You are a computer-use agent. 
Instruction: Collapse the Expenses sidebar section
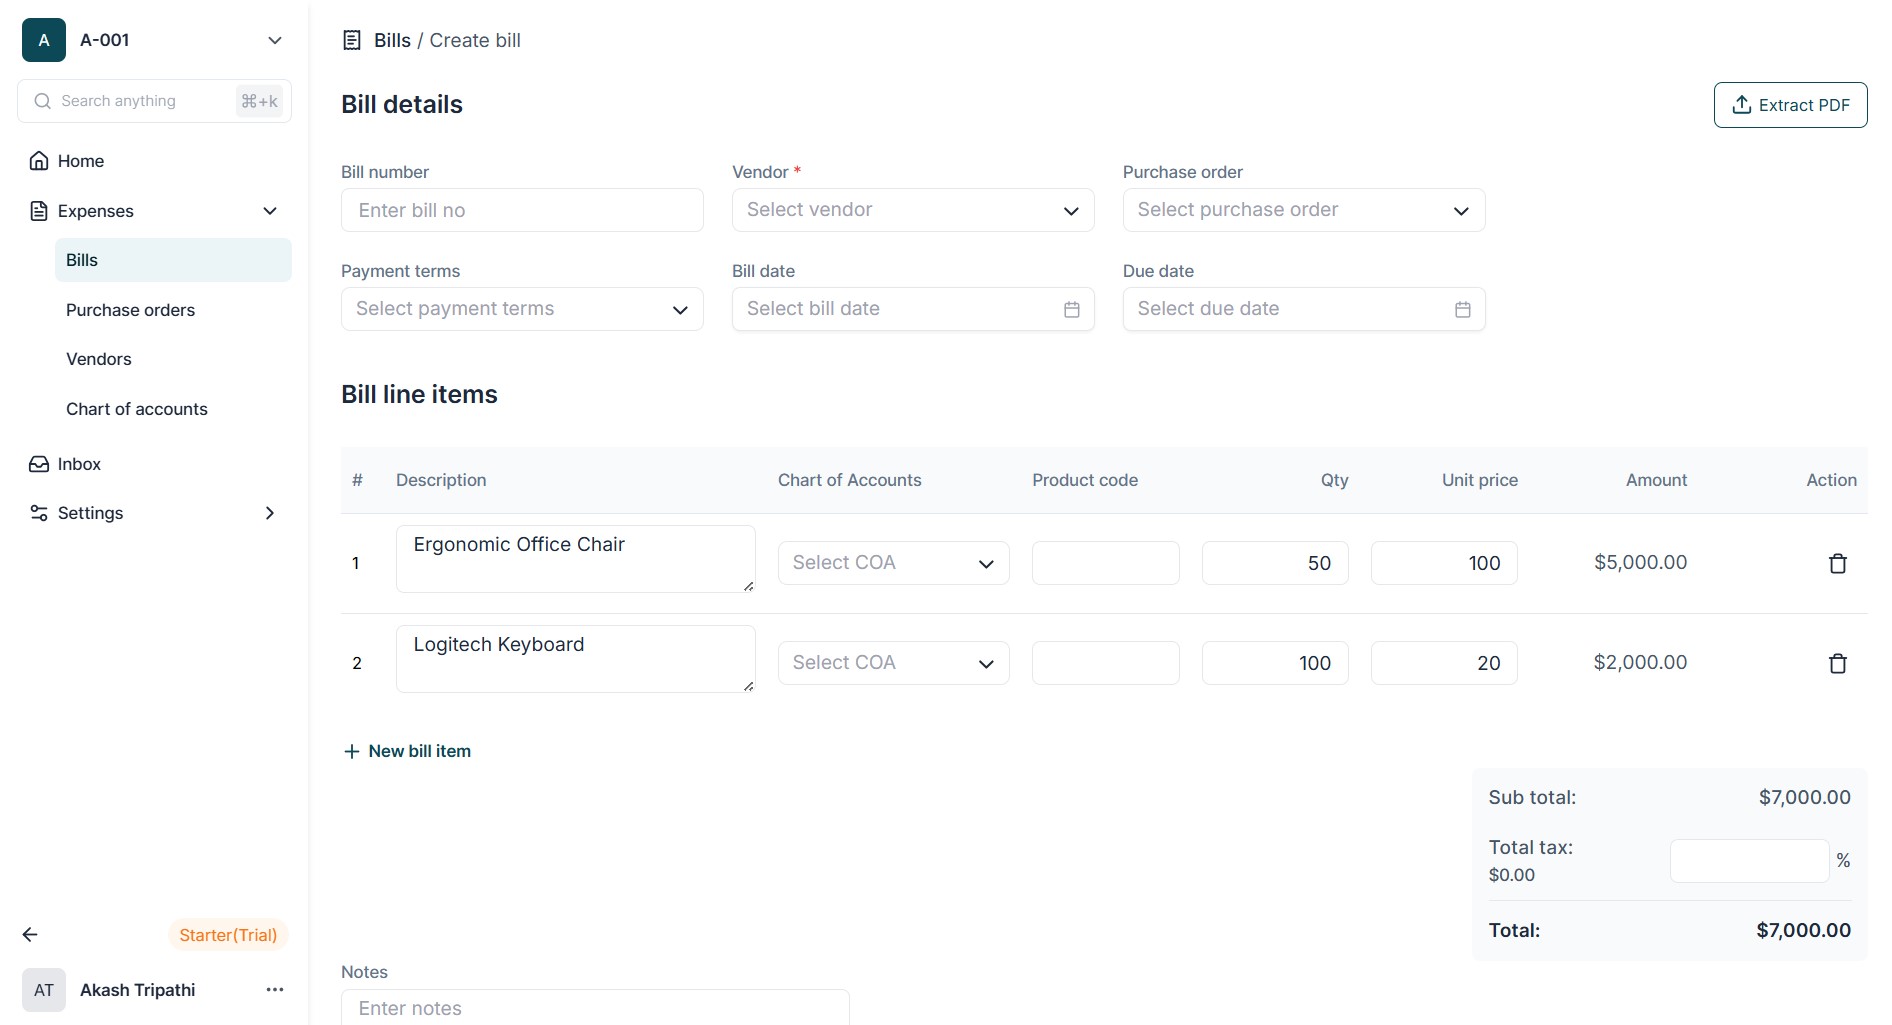click(269, 211)
